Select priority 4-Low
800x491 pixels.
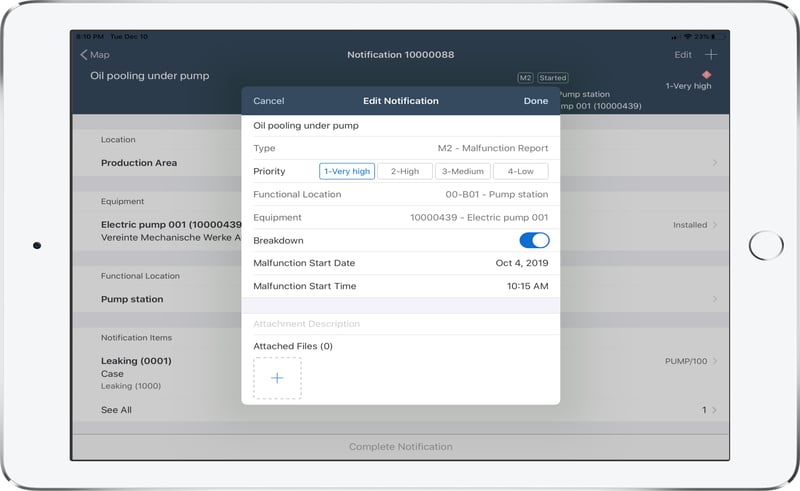coord(521,171)
